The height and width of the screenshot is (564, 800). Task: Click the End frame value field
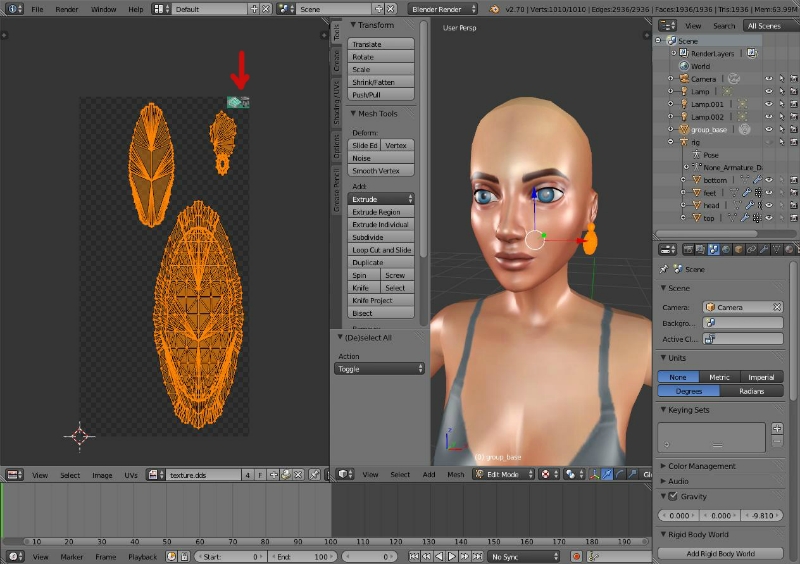pyautogui.click(x=302, y=556)
